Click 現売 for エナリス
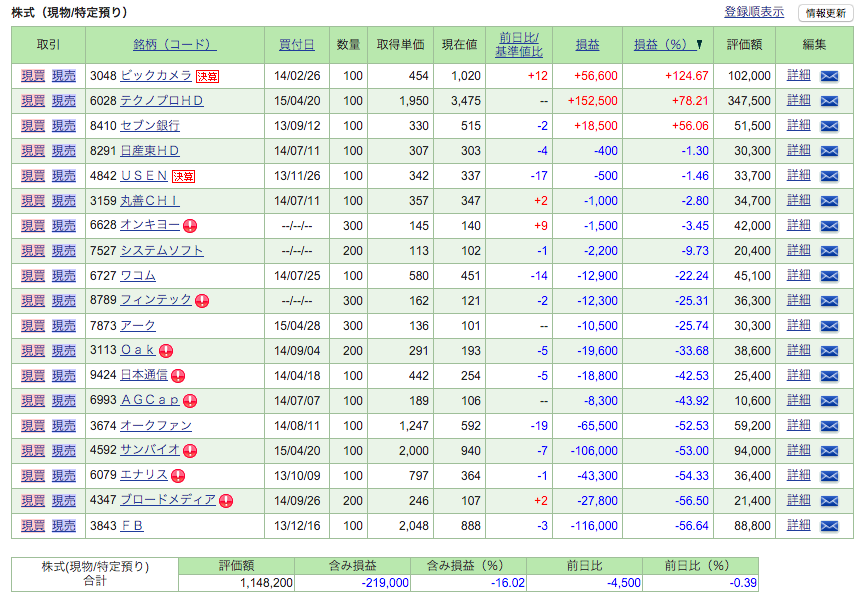This screenshot has width=862, height=600. [64, 476]
